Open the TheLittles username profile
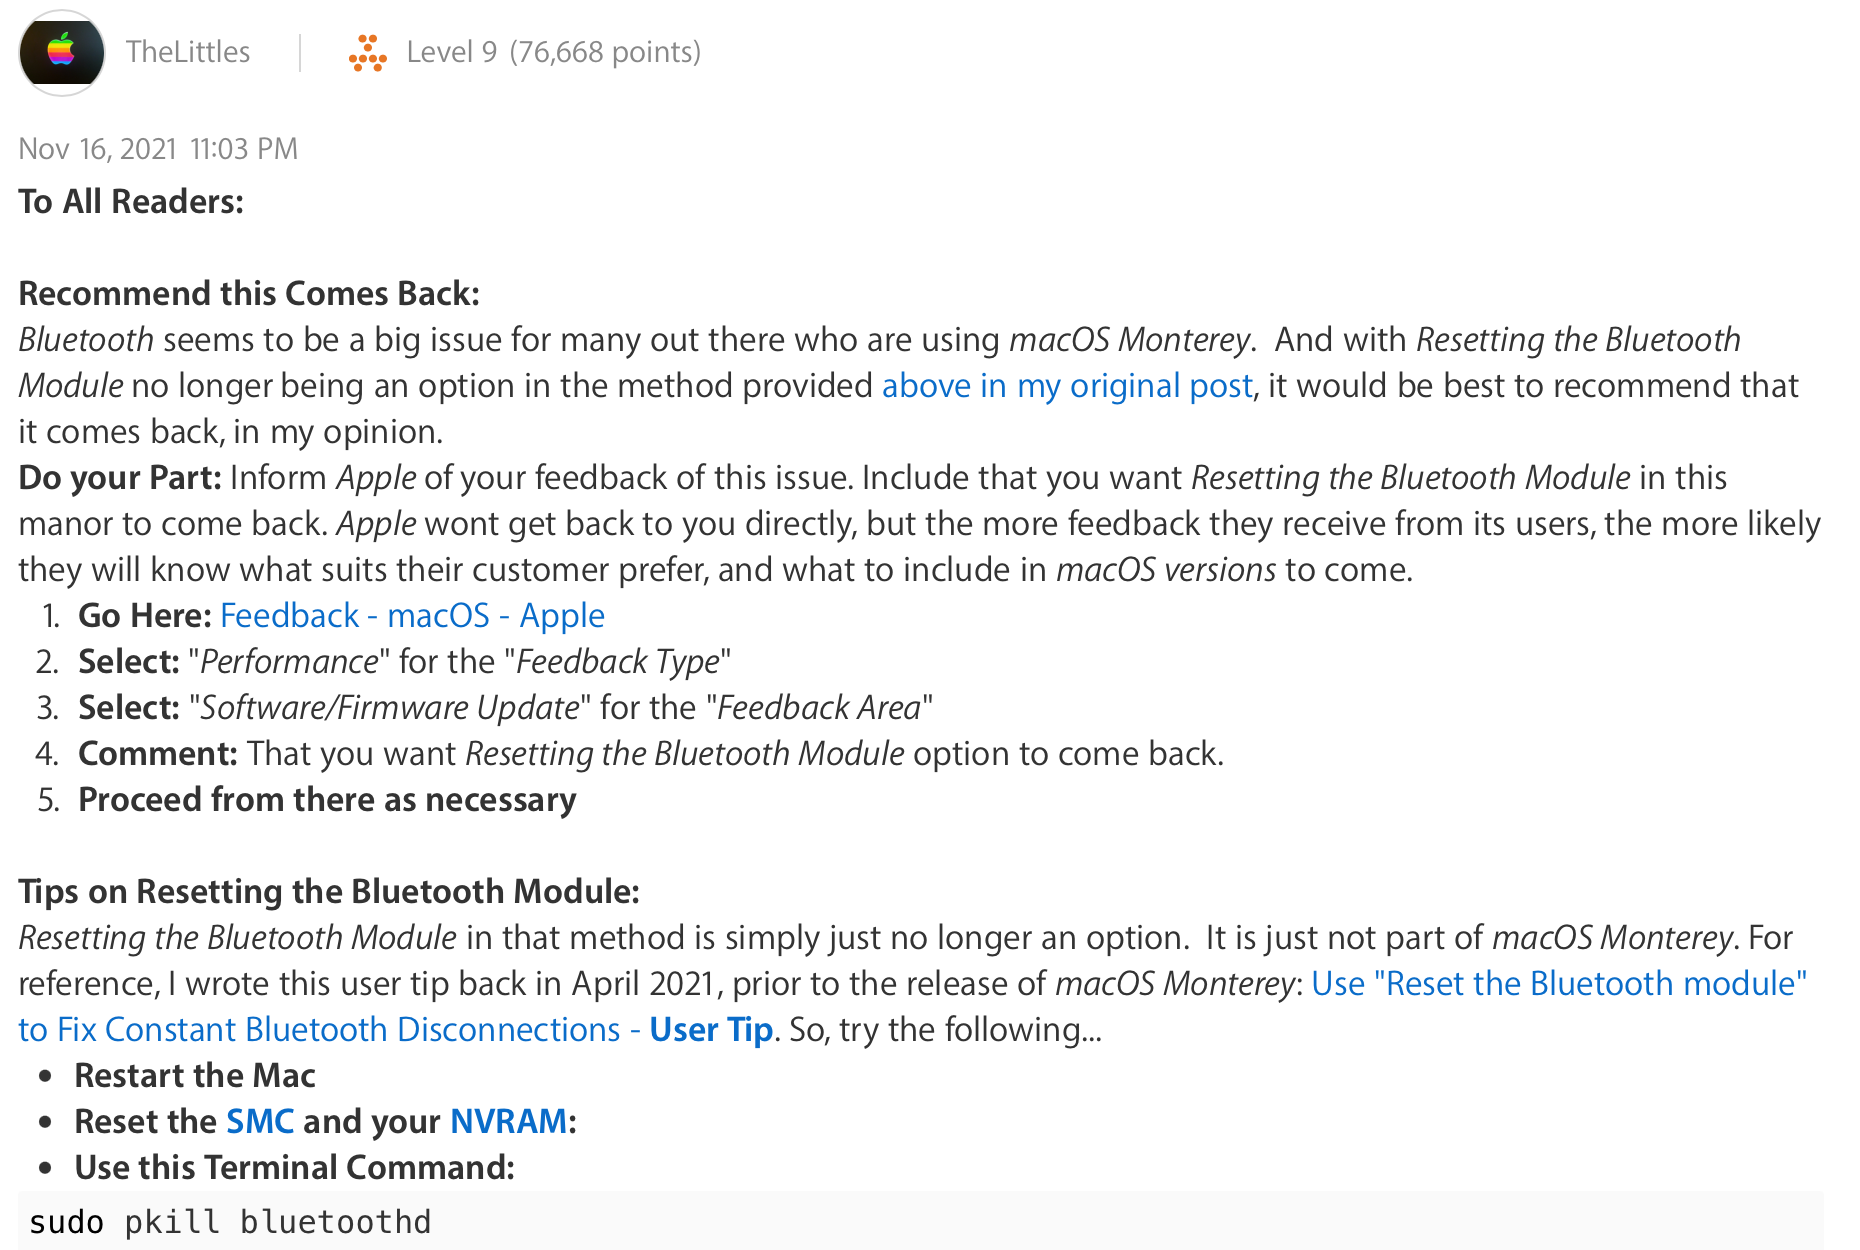Screen dimensions: 1860x1250 coord(188,52)
